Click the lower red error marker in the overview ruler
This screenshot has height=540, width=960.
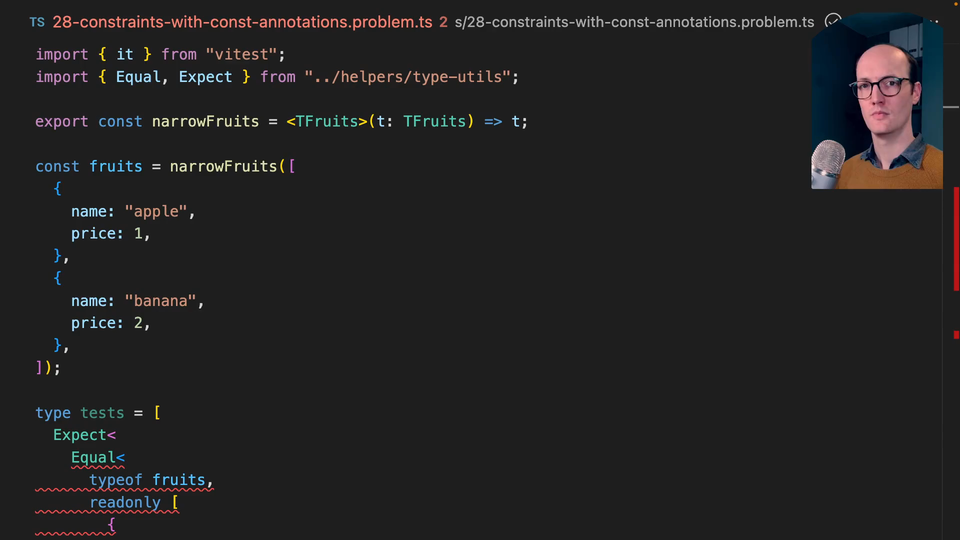[956, 335]
